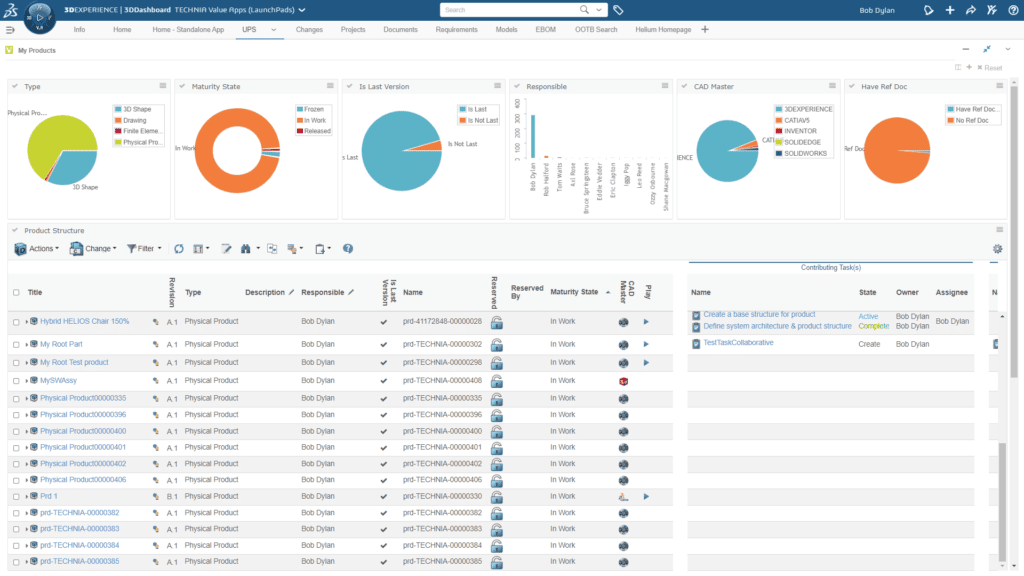Click the edit pencil in the Description column header

[x=291, y=293]
